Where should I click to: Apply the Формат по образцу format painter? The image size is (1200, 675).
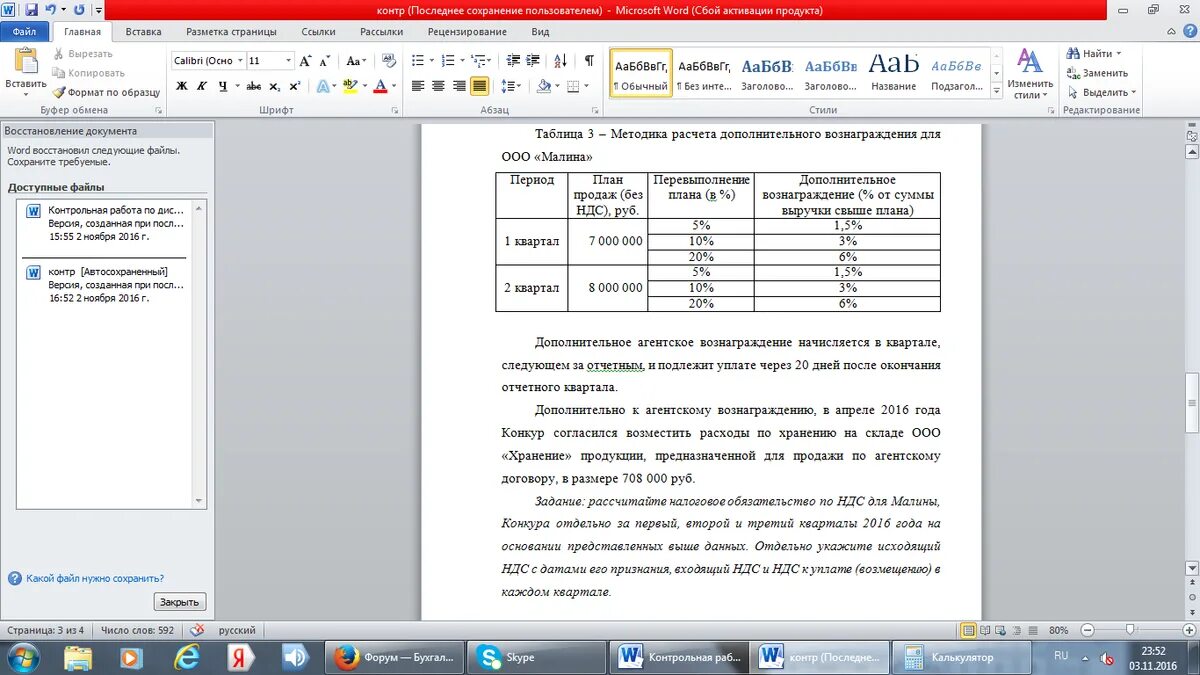pyautogui.click(x=106, y=92)
